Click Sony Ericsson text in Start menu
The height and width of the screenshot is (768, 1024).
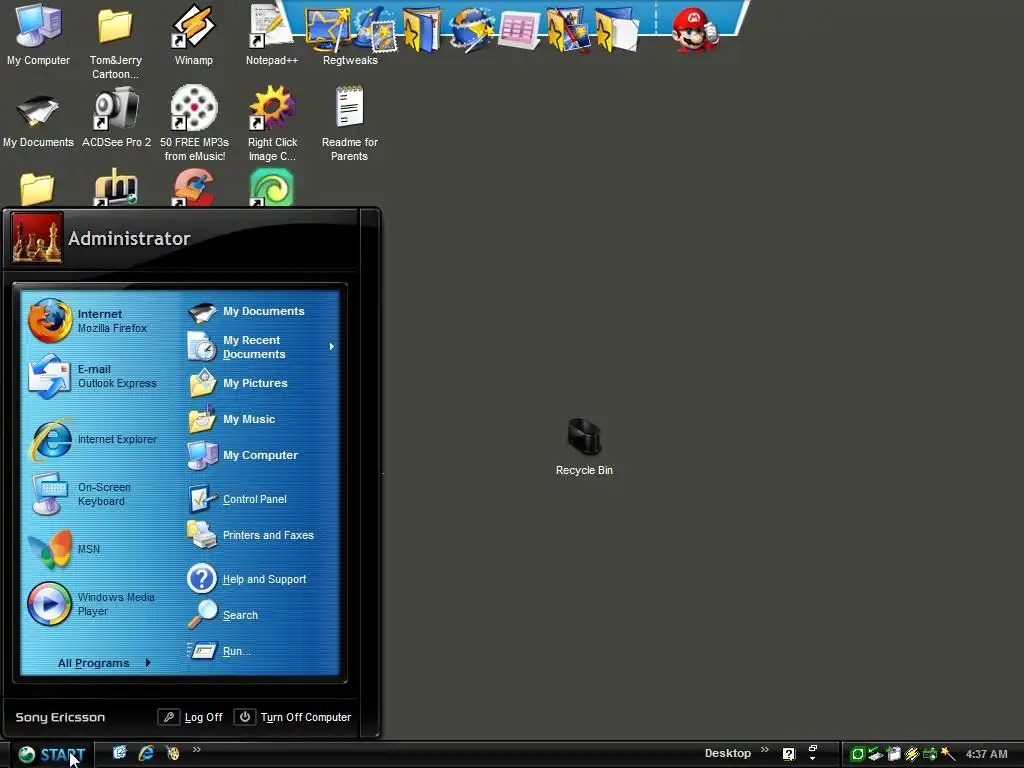(x=60, y=717)
